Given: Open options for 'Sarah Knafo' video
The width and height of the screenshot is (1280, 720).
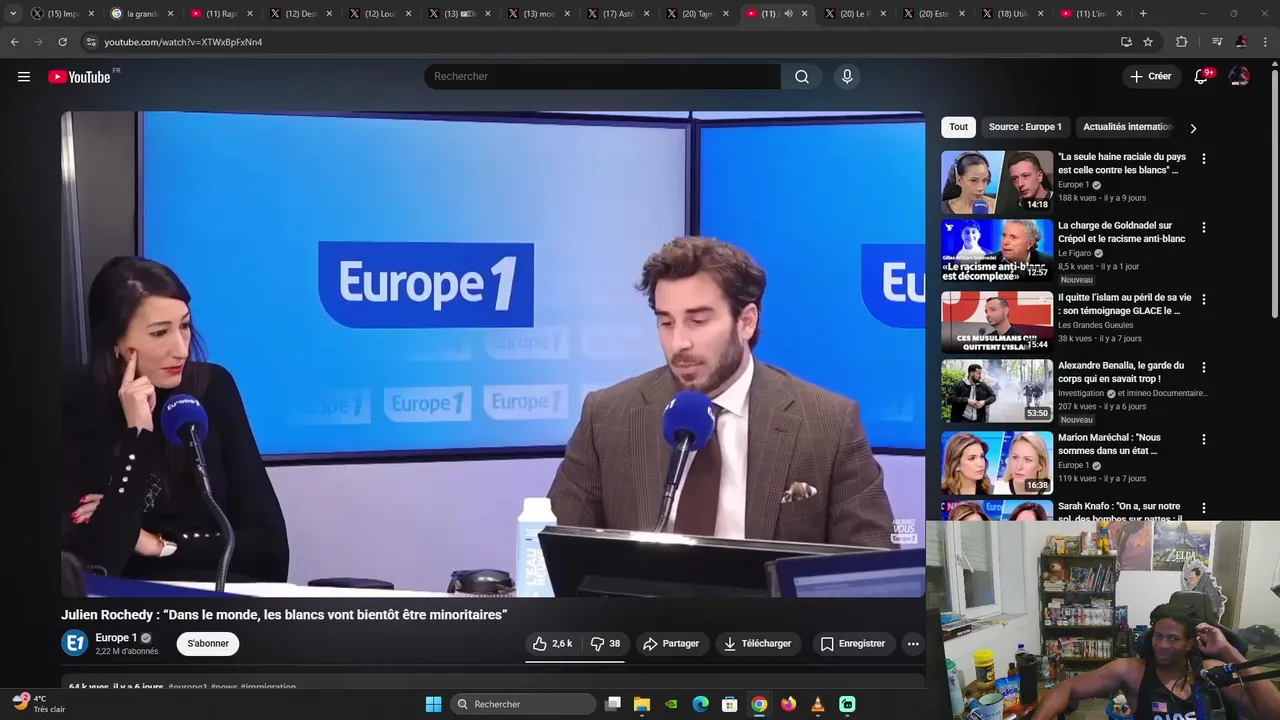Looking at the screenshot, I should [x=1204, y=508].
